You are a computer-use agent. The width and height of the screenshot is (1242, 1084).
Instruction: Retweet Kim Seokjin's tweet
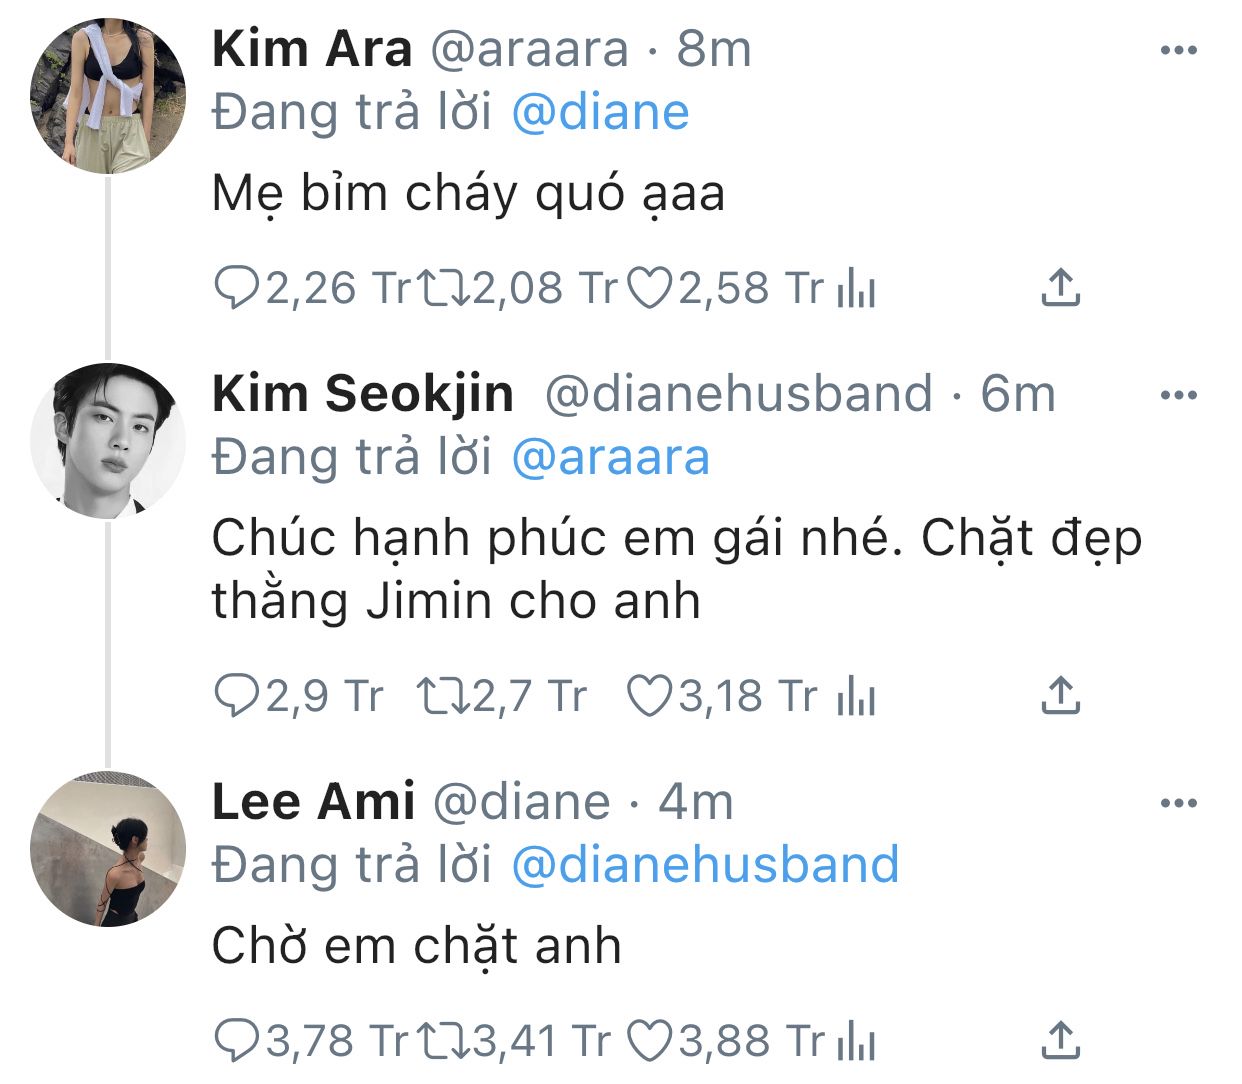click(445, 696)
